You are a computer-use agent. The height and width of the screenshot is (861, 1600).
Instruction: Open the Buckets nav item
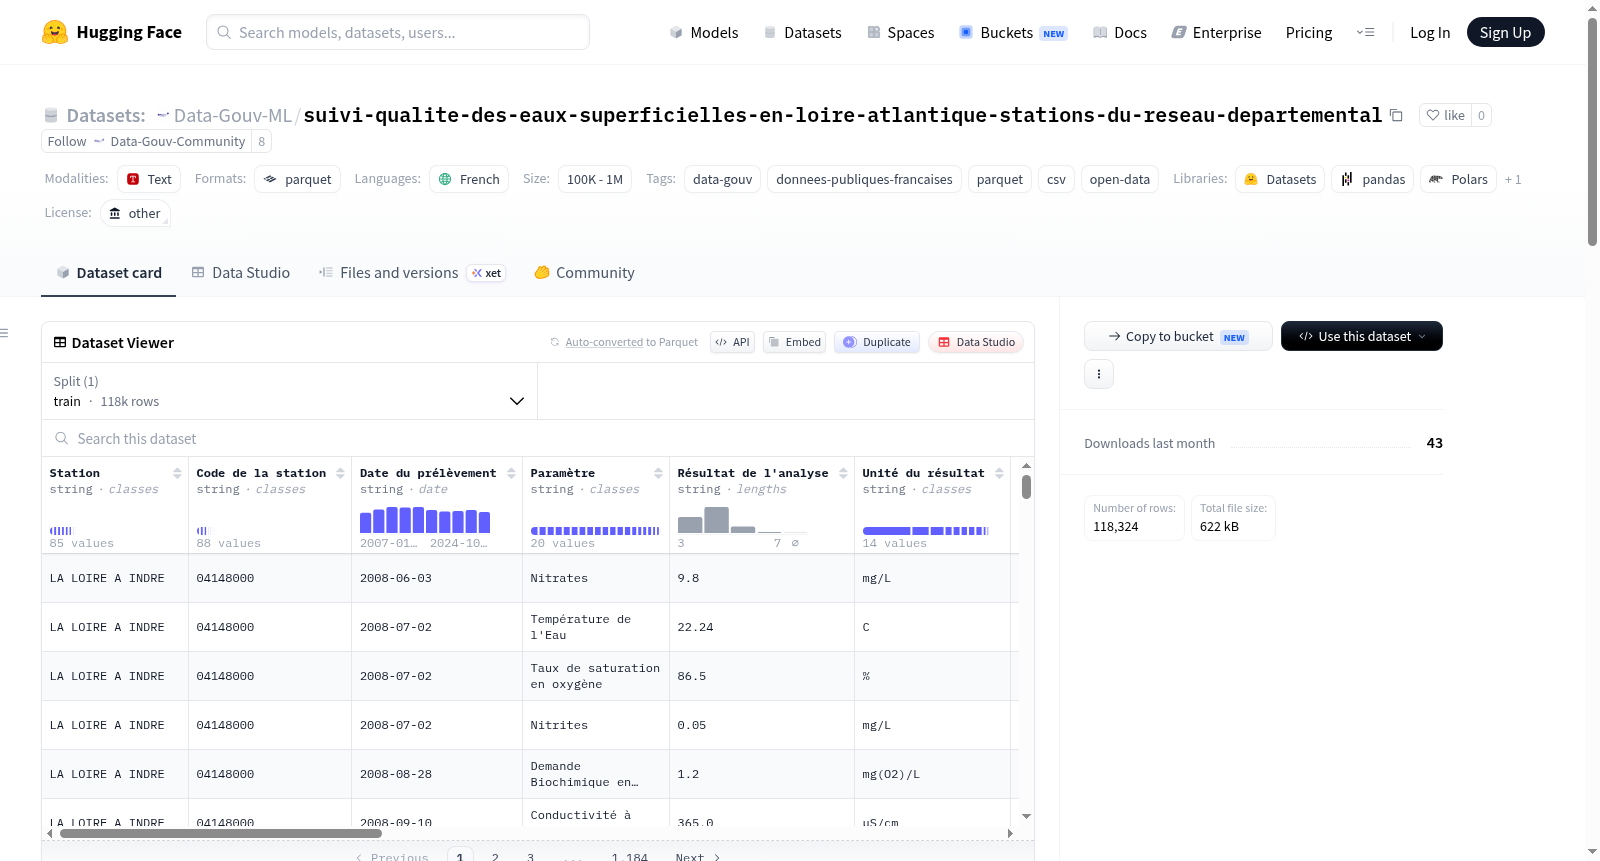pos(1013,32)
